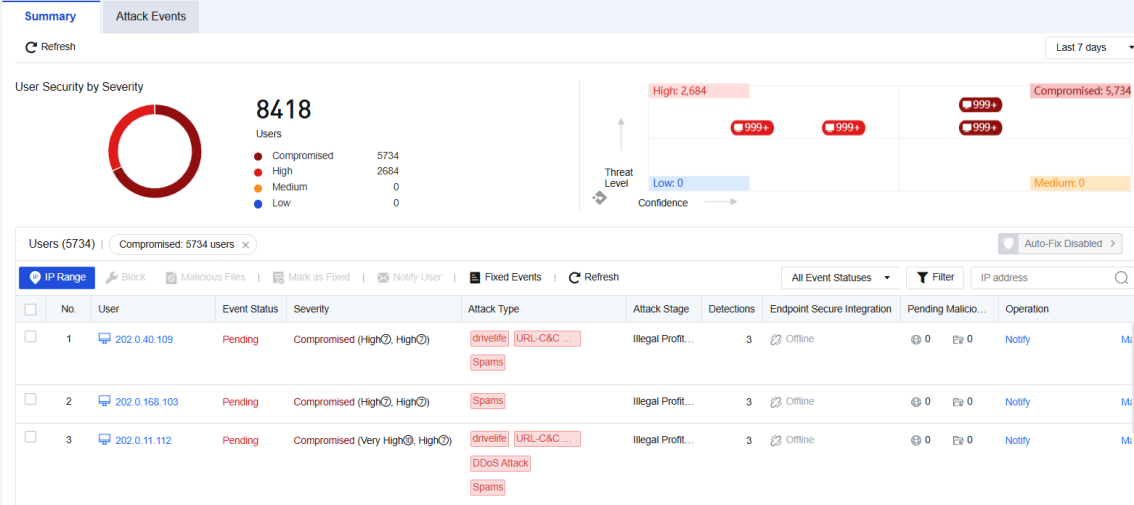Select the checkbox for row 3

[30, 437]
